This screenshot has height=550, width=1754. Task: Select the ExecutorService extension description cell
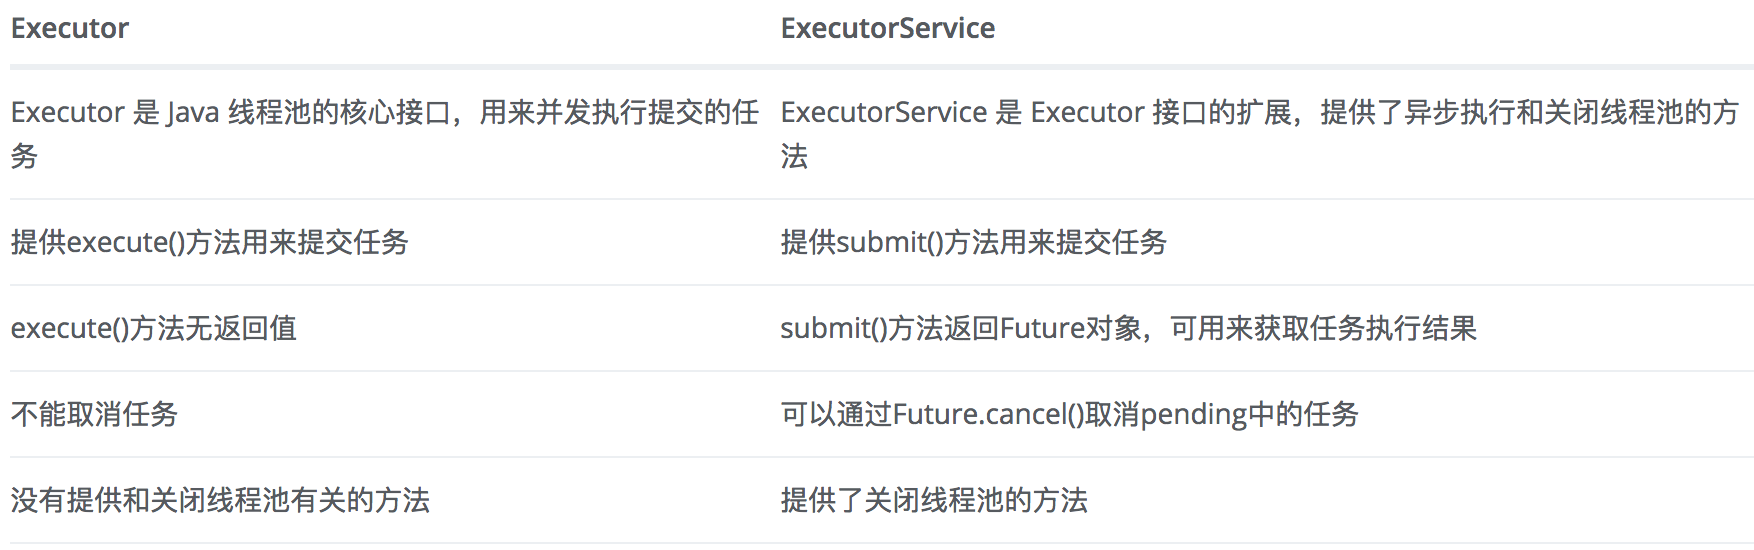tap(1260, 134)
